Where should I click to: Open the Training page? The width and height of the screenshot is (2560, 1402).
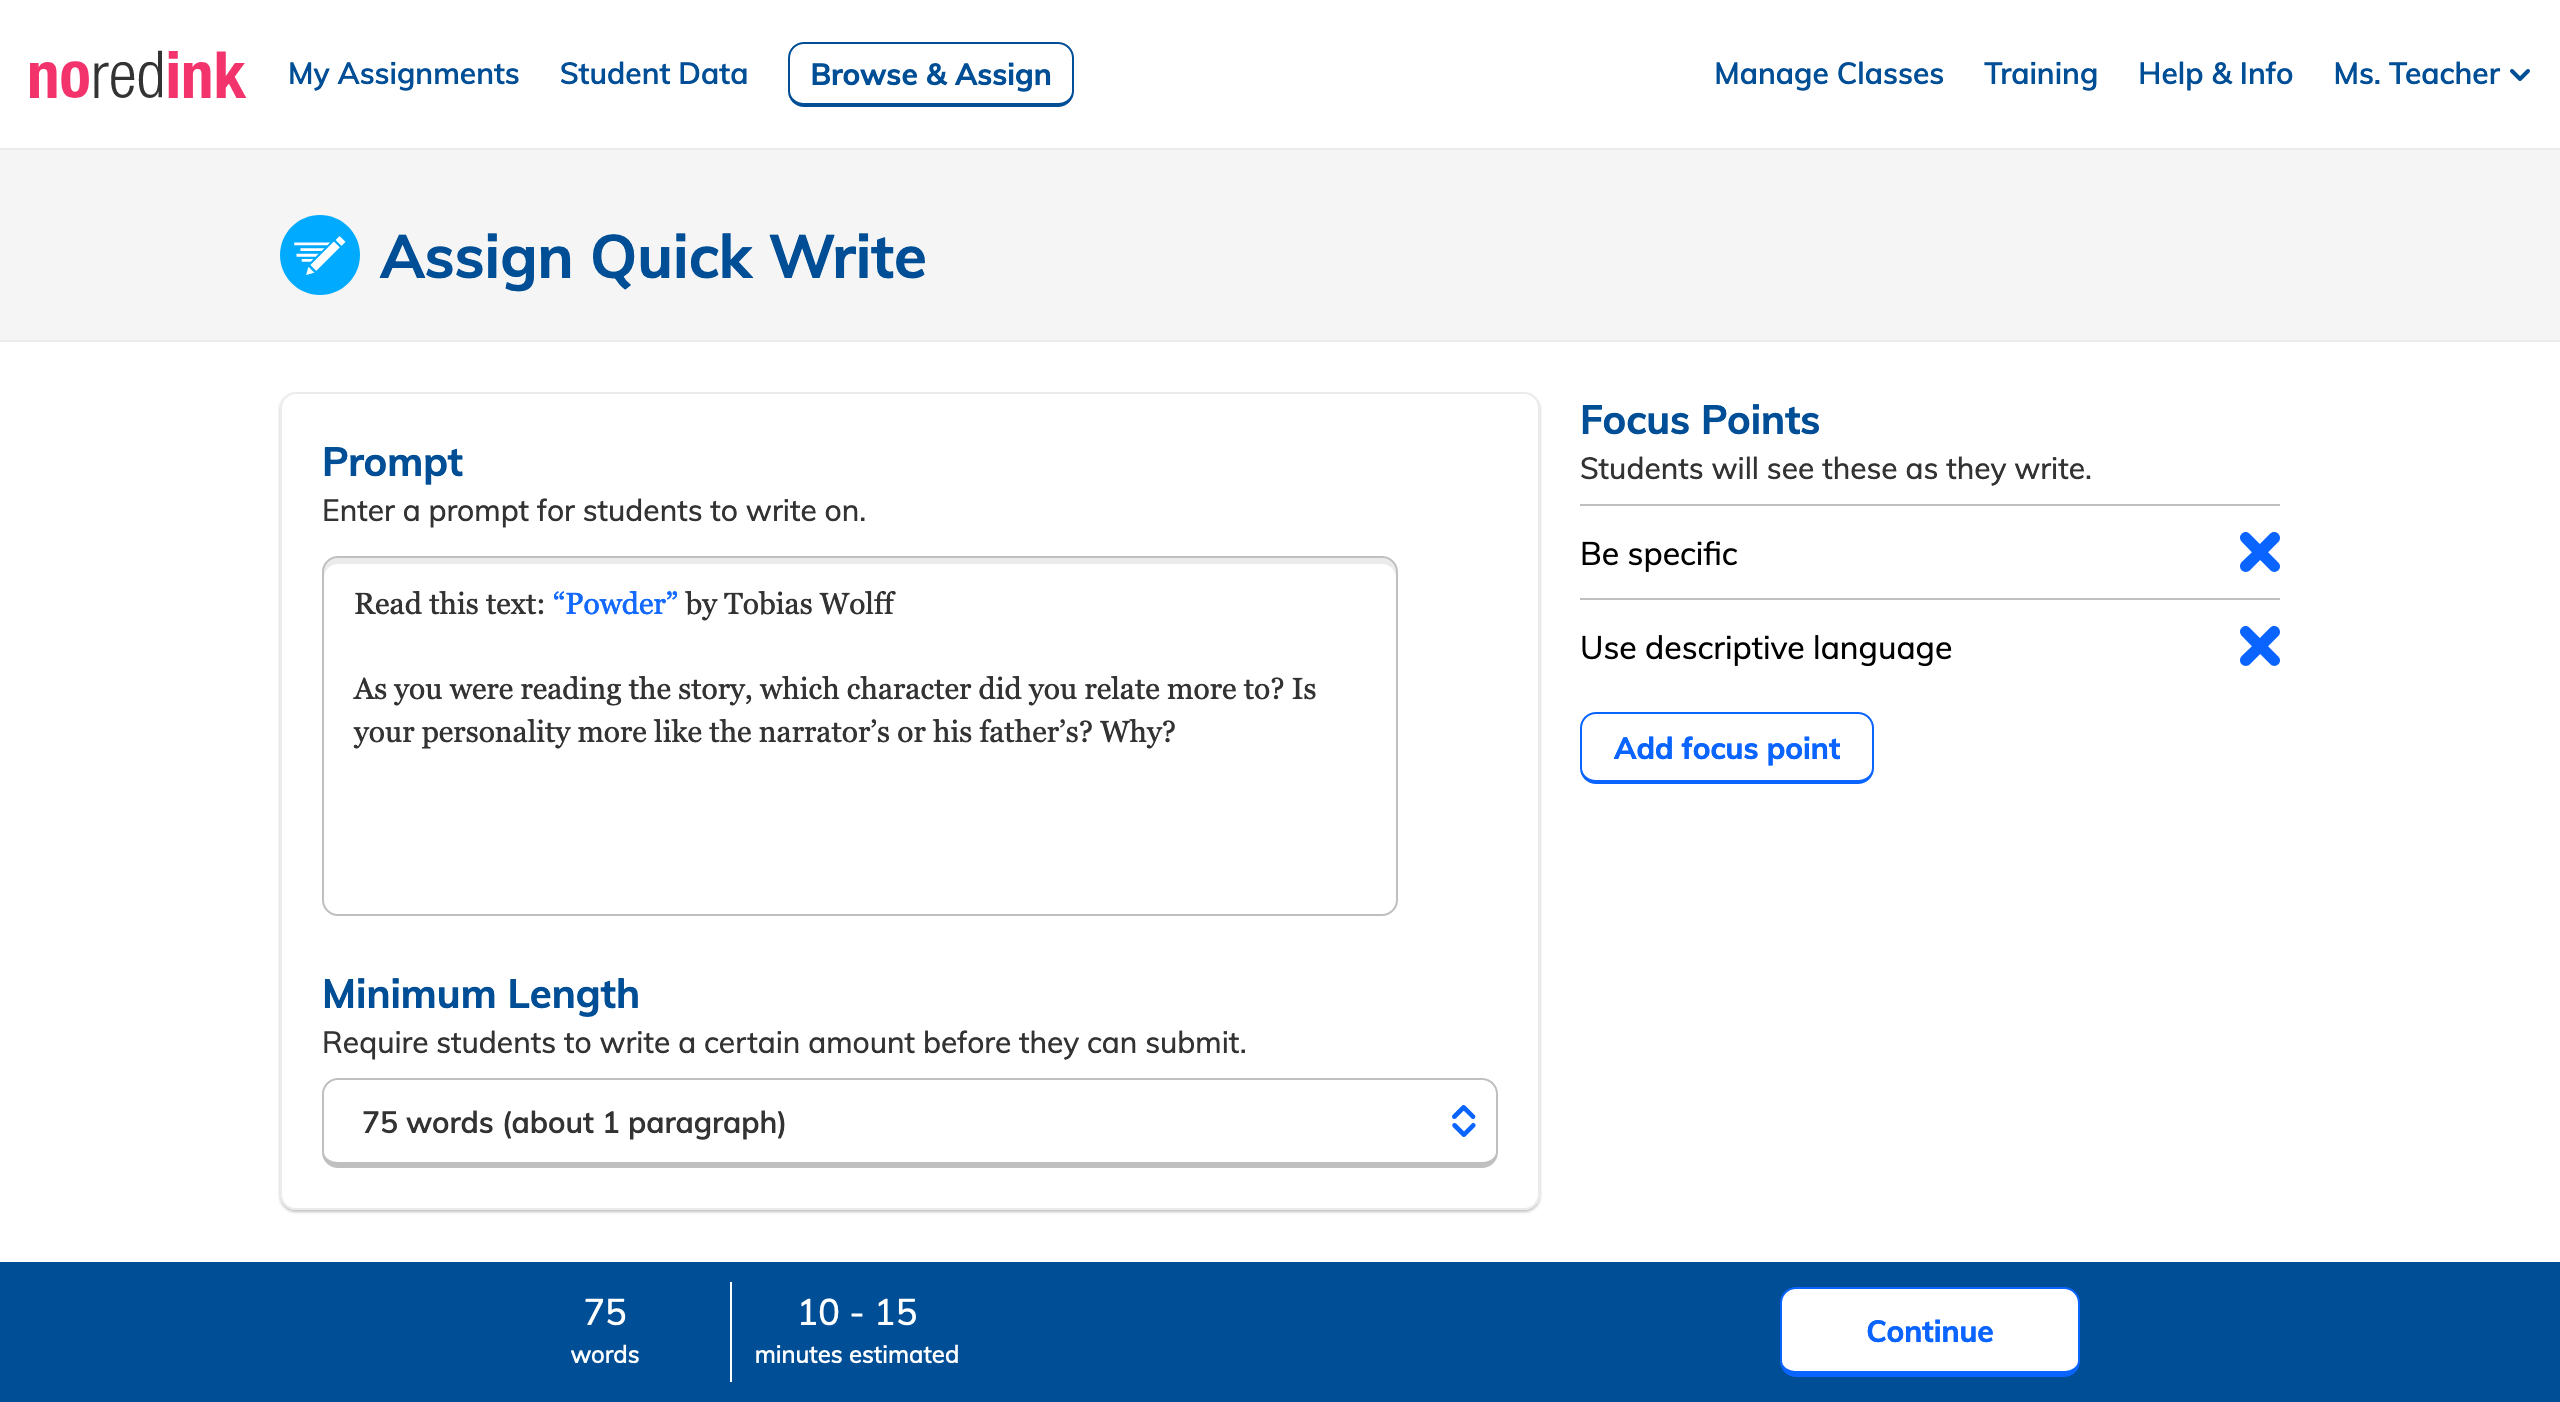[2040, 74]
